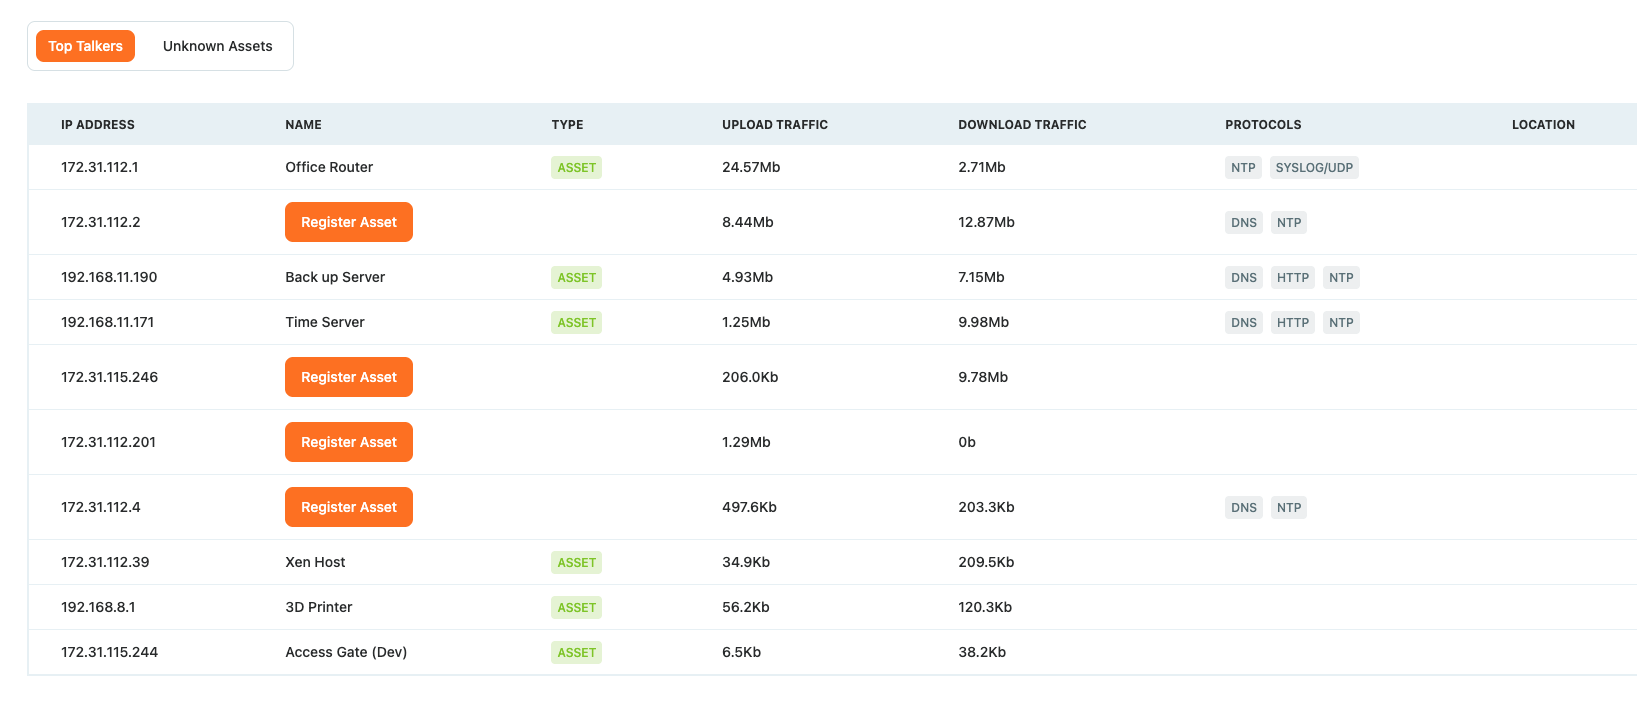Click the SYSLOG/UDP protocol tag
Image resolution: width=1637 pixels, height=719 pixels.
pos(1313,168)
